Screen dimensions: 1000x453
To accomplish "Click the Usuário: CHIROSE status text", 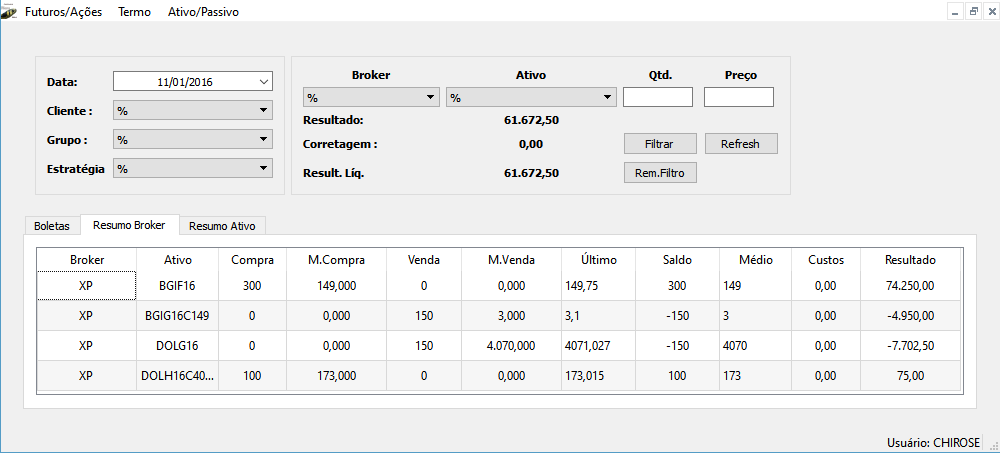I will (933, 442).
